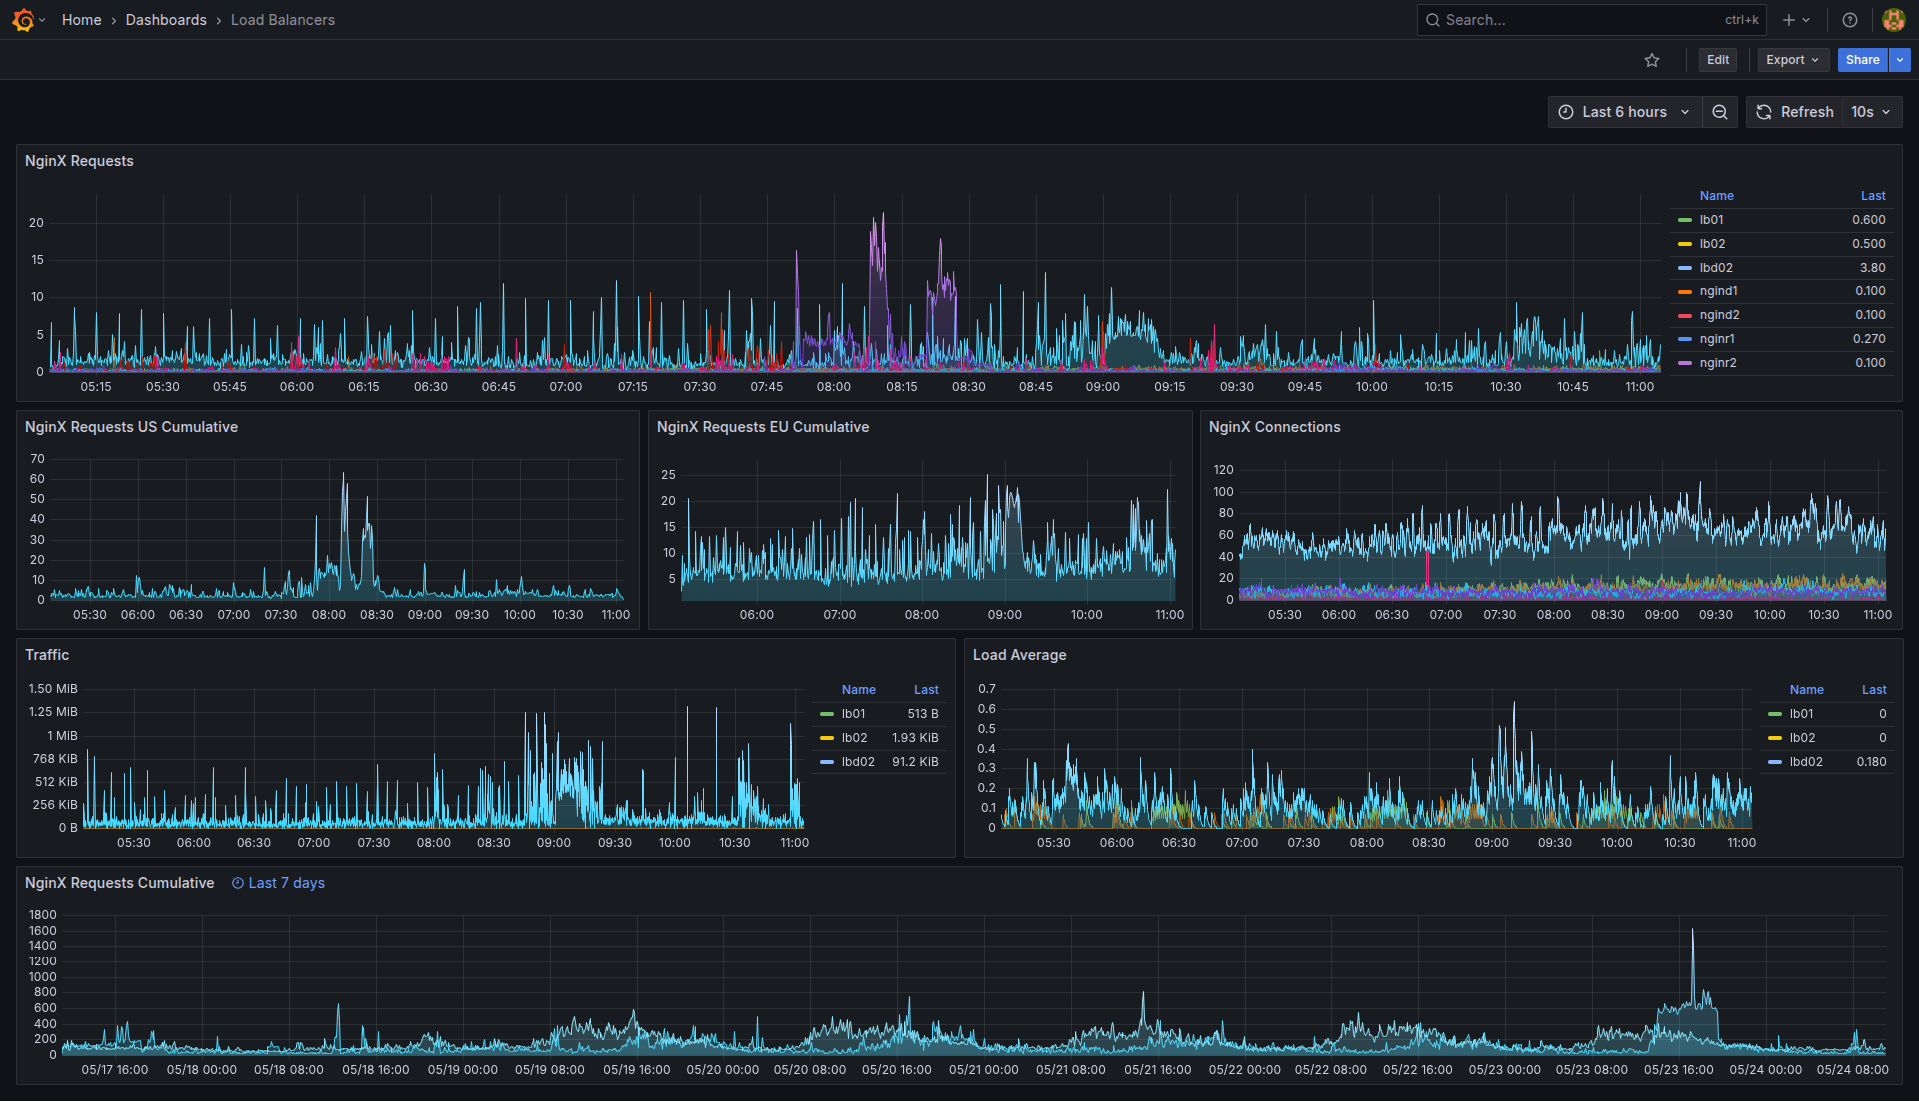
Task: Click the Refresh button
Action: (1795, 112)
